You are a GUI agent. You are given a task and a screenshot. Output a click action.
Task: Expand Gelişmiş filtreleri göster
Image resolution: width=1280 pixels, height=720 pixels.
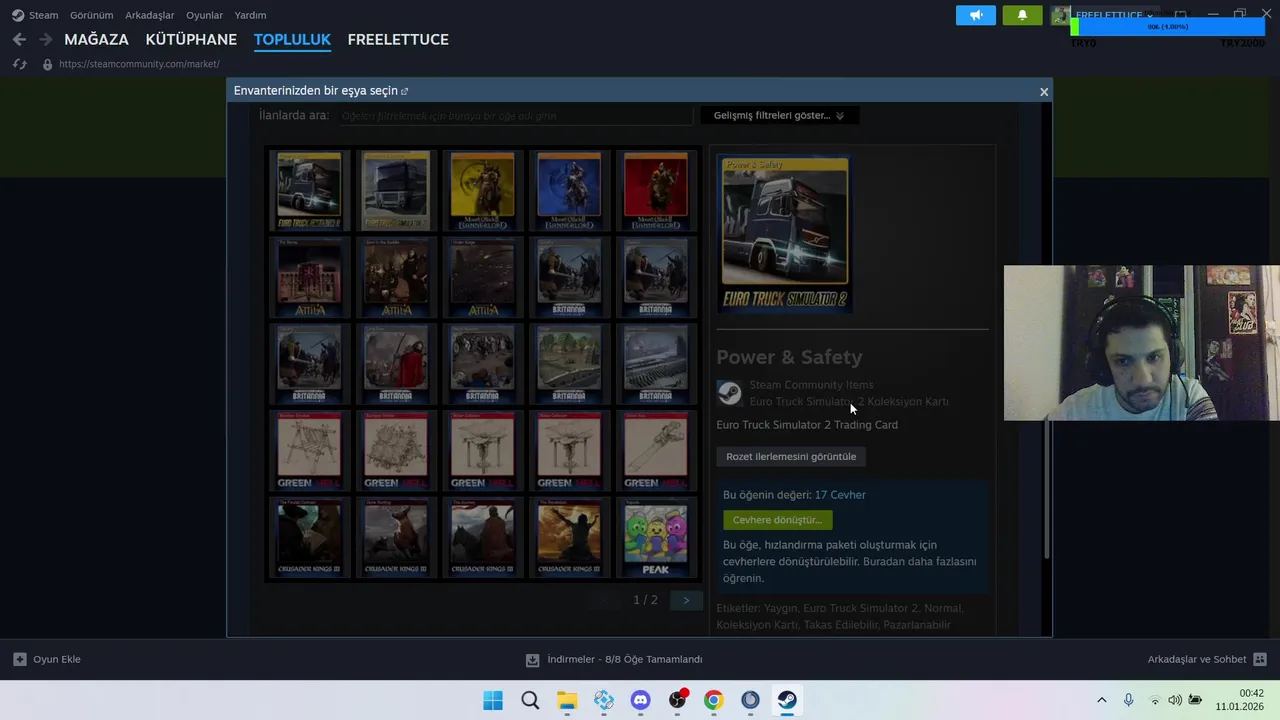(x=779, y=116)
